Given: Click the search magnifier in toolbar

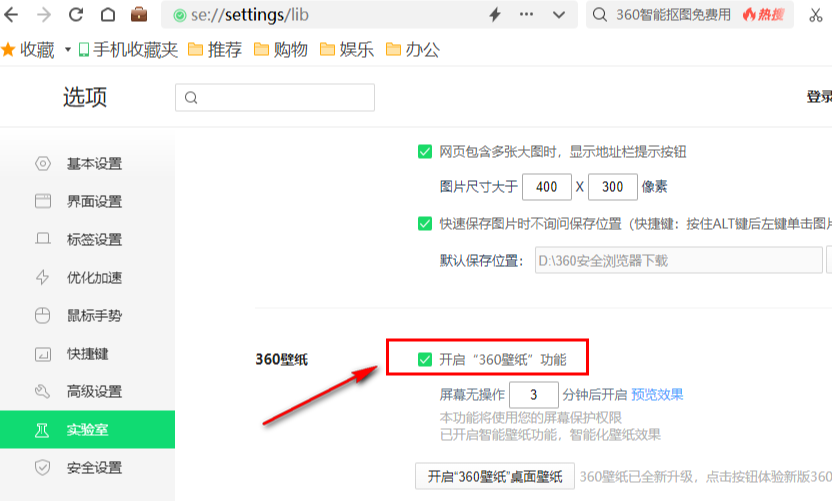Looking at the screenshot, I should (x=600, y=15).
